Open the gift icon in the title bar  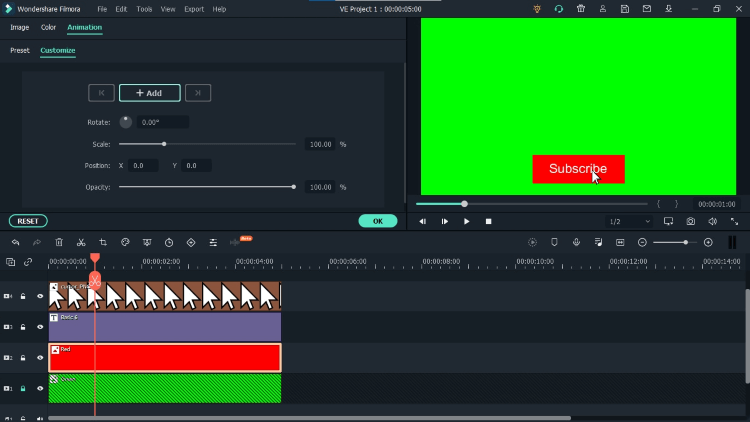pos(581,9)
